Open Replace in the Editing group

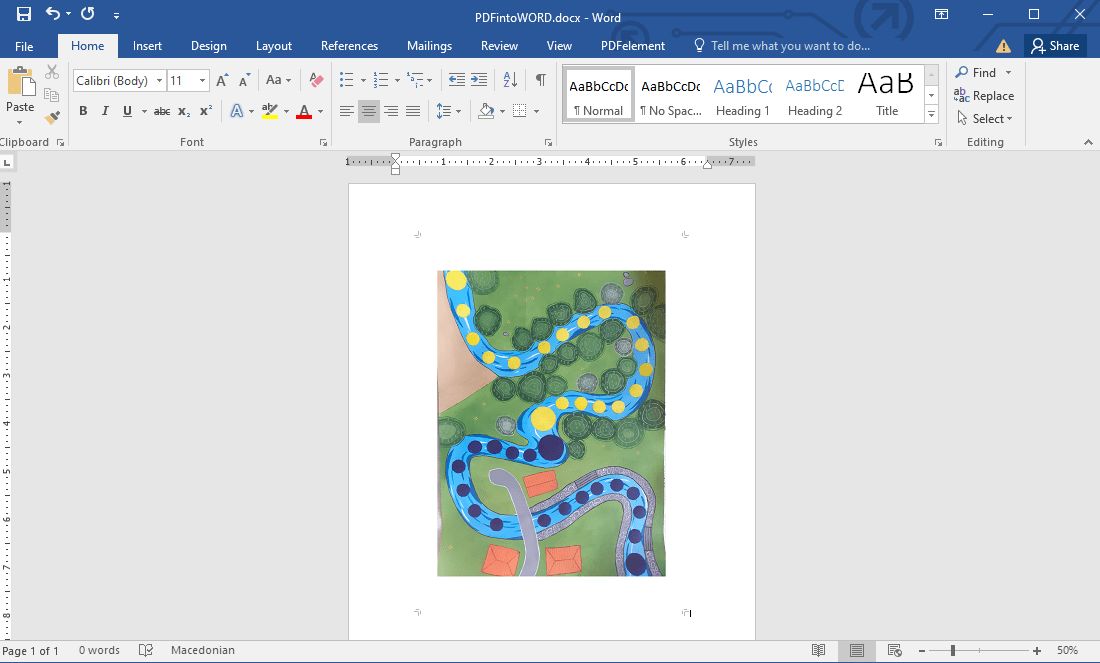click(984, 95)
